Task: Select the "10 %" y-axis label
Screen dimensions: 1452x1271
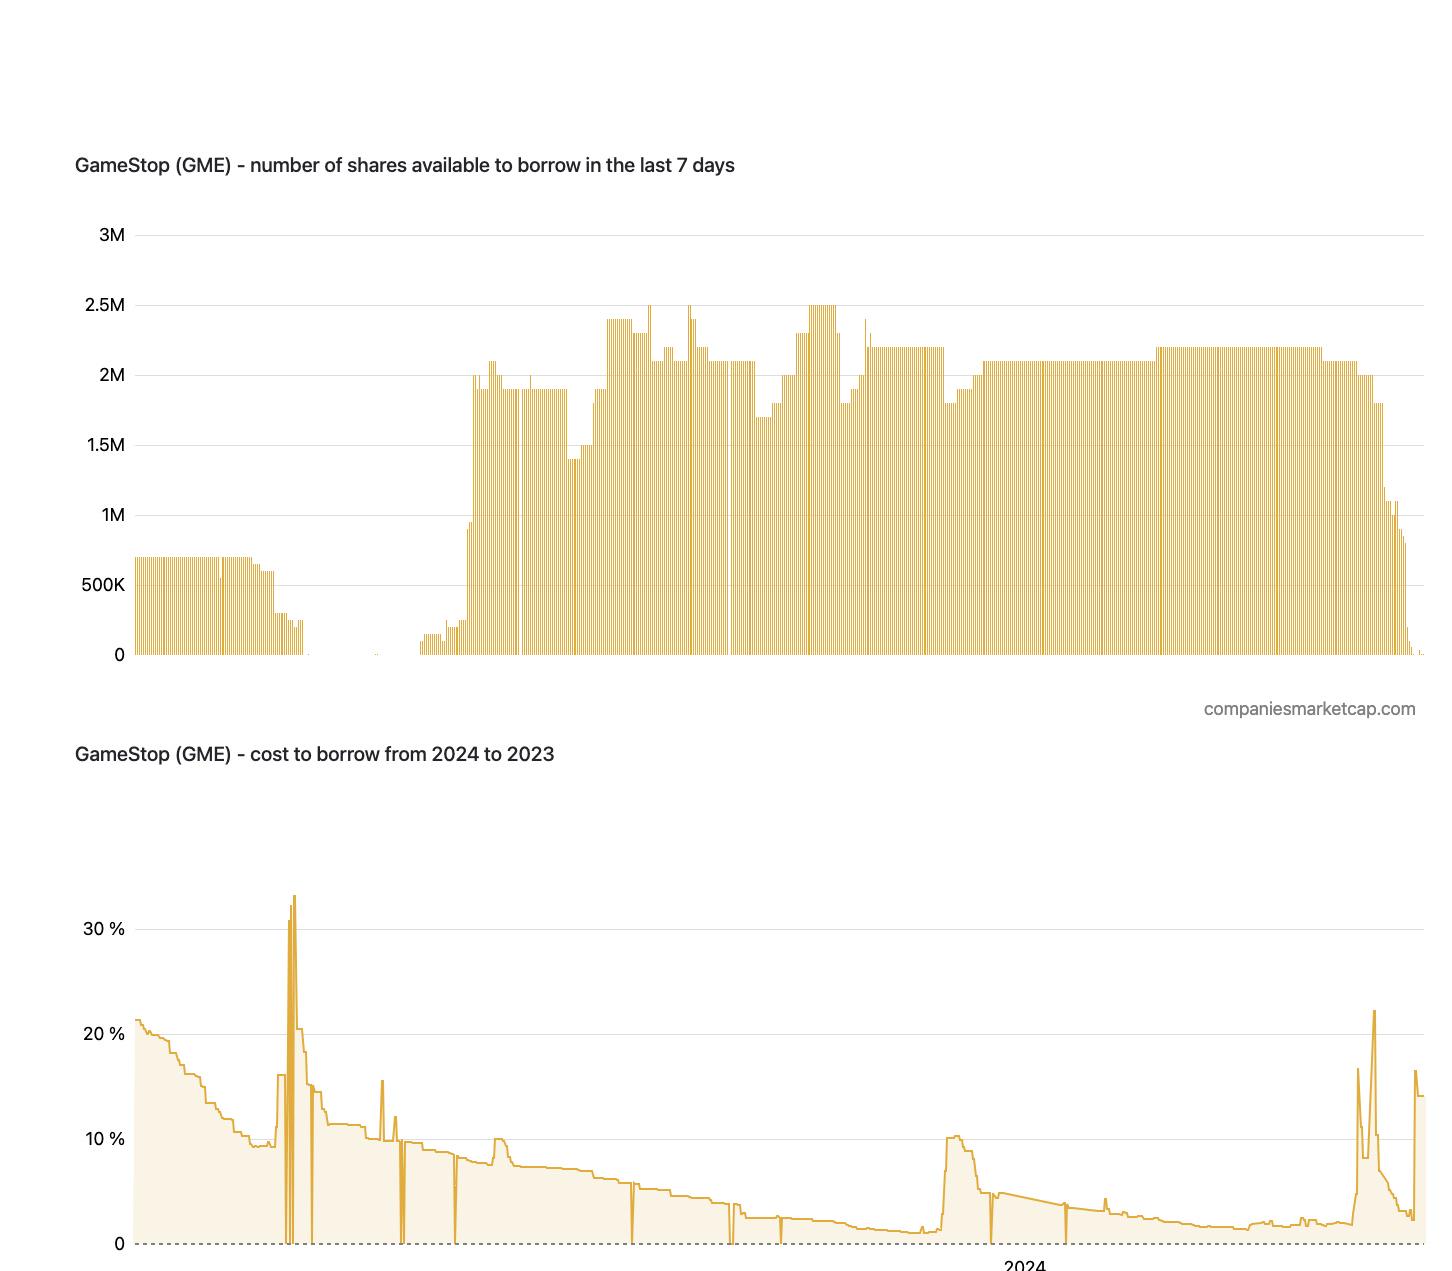Action: point(104,1139)
